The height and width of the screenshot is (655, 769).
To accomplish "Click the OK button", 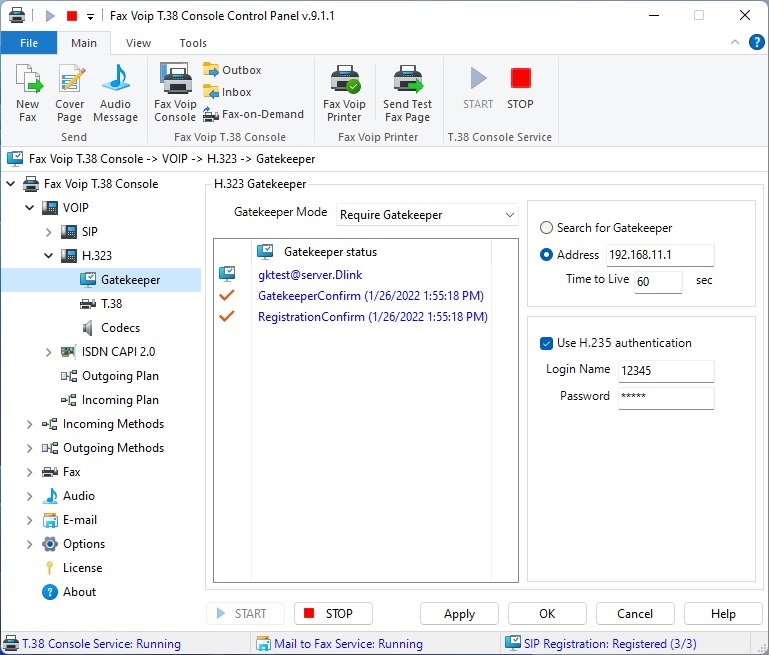I will 547,613.
